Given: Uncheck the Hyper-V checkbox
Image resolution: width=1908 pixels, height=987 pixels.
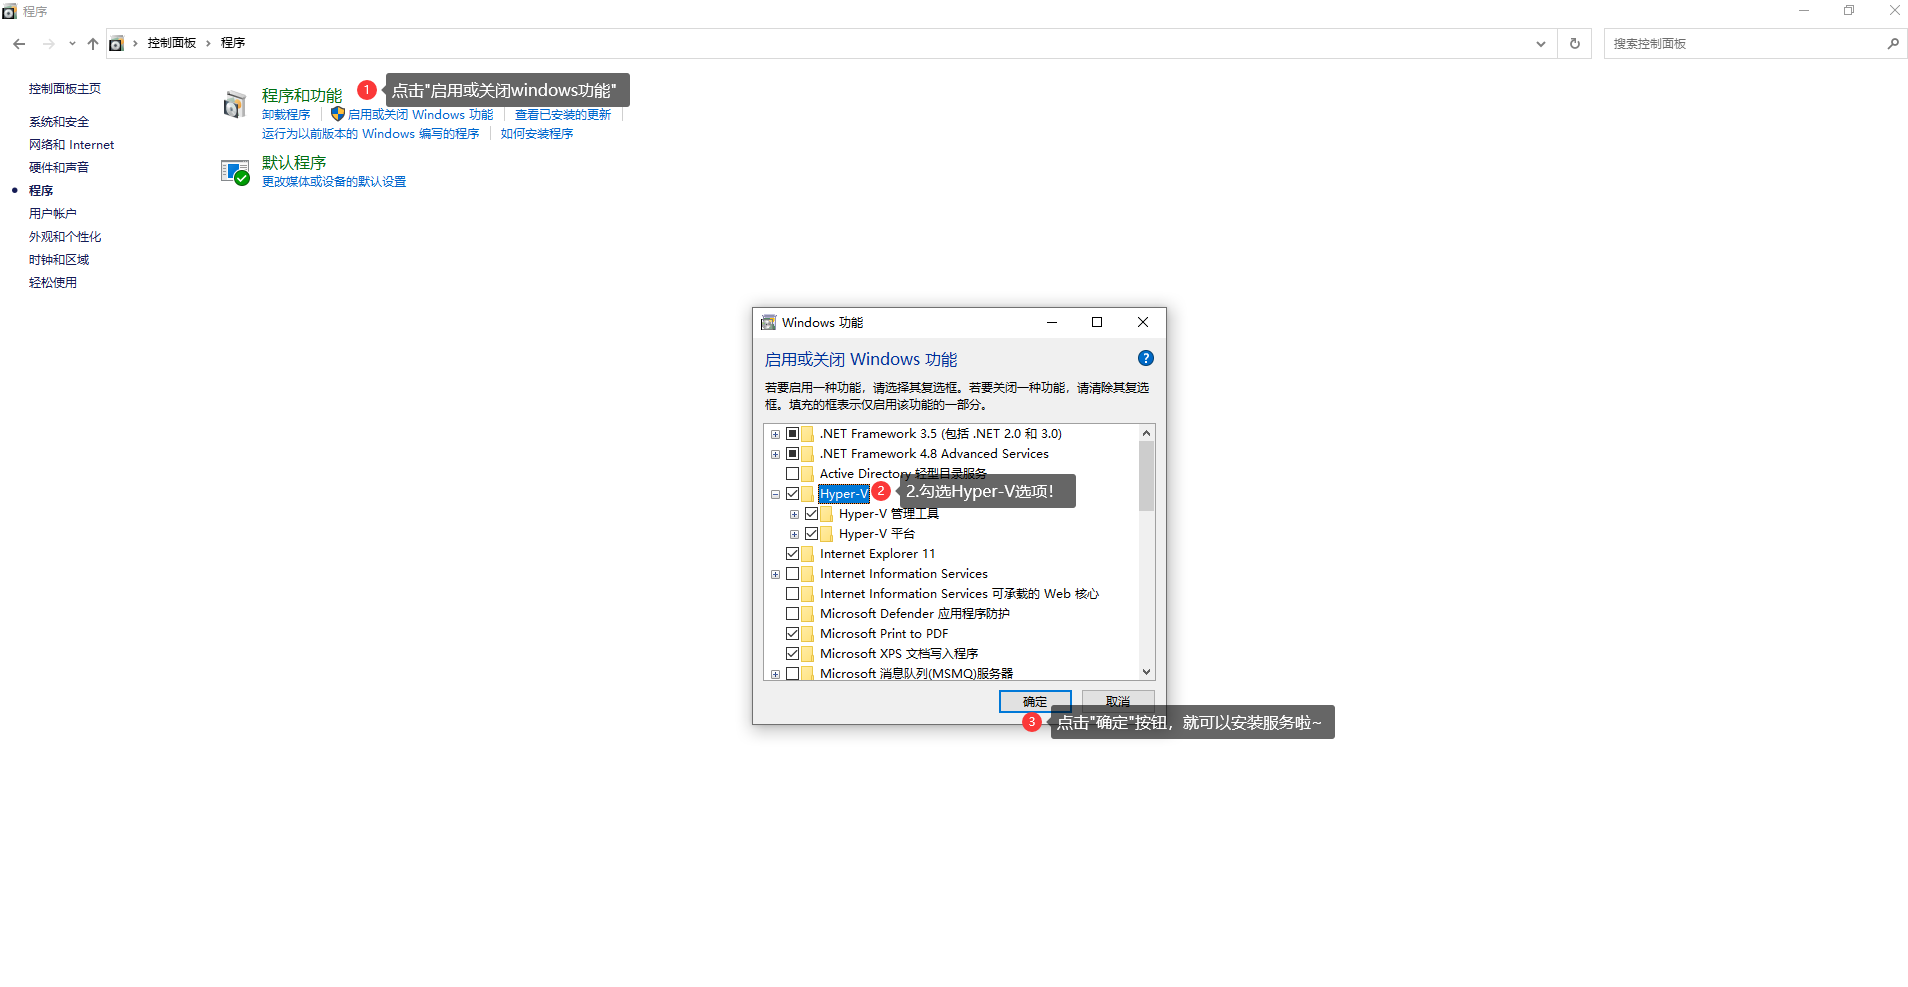Looking at the screenshot, I should tap(792, 494).
